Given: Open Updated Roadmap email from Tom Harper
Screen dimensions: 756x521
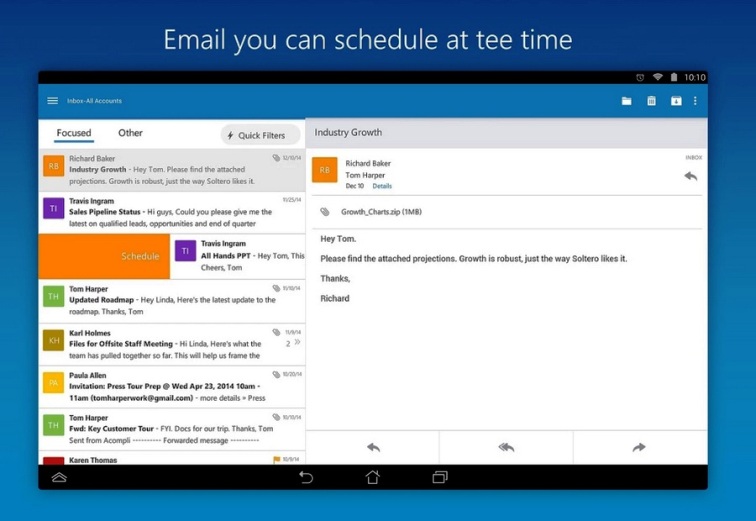Looking at the screenshot, I should click(x=172, y=301).
